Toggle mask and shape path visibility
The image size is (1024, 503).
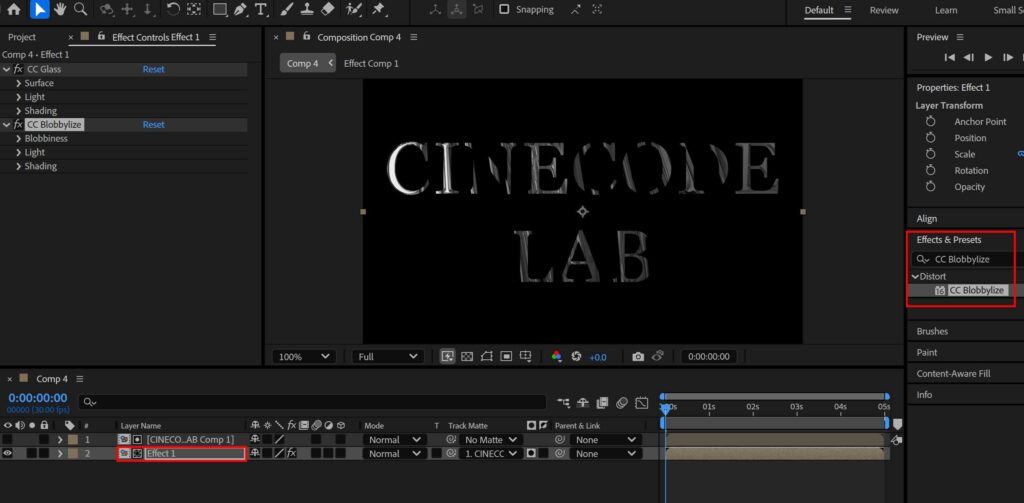click(x=487, y=357)
